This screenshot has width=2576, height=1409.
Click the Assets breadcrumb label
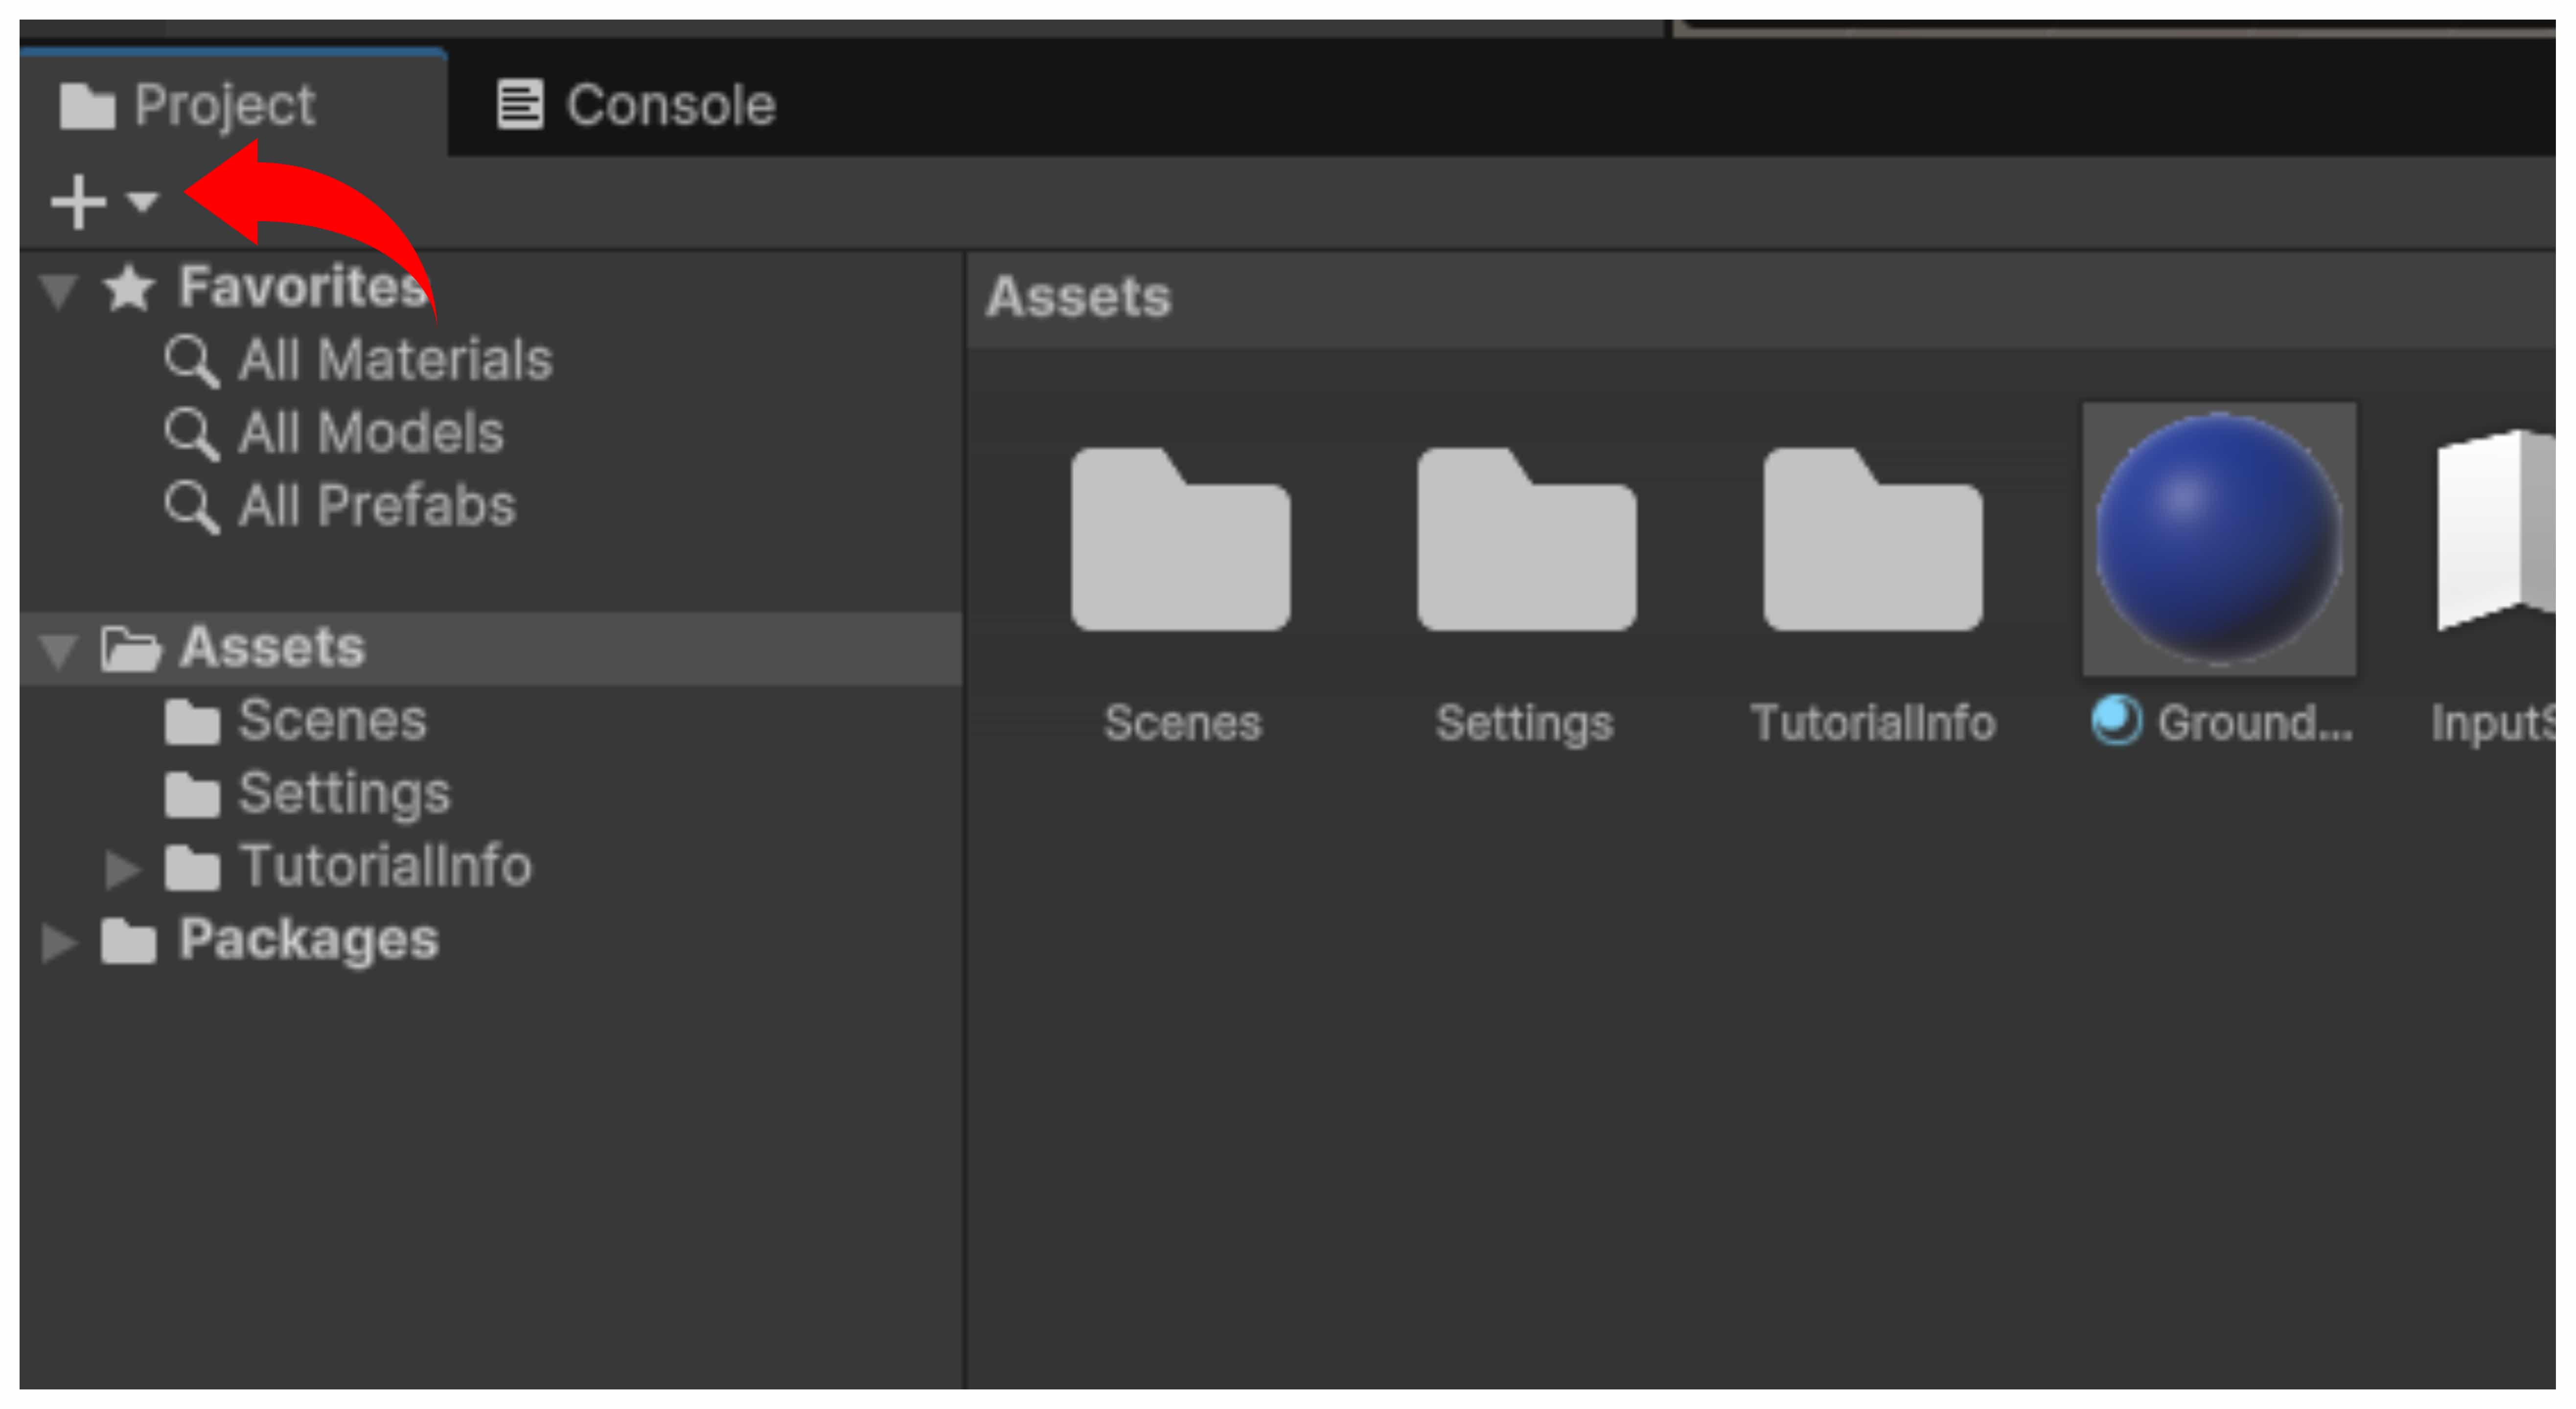pos(1078,297)
